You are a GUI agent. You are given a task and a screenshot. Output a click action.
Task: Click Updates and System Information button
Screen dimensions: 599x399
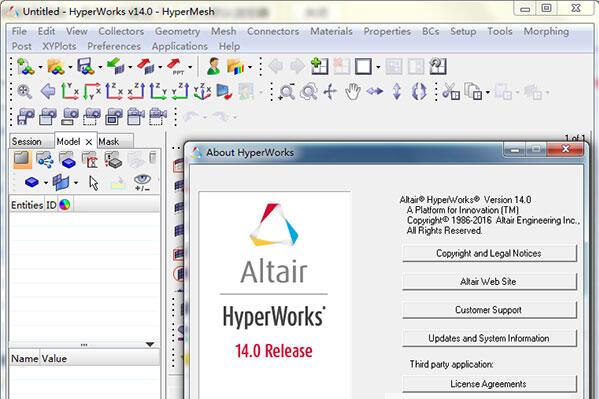(489, 338)
